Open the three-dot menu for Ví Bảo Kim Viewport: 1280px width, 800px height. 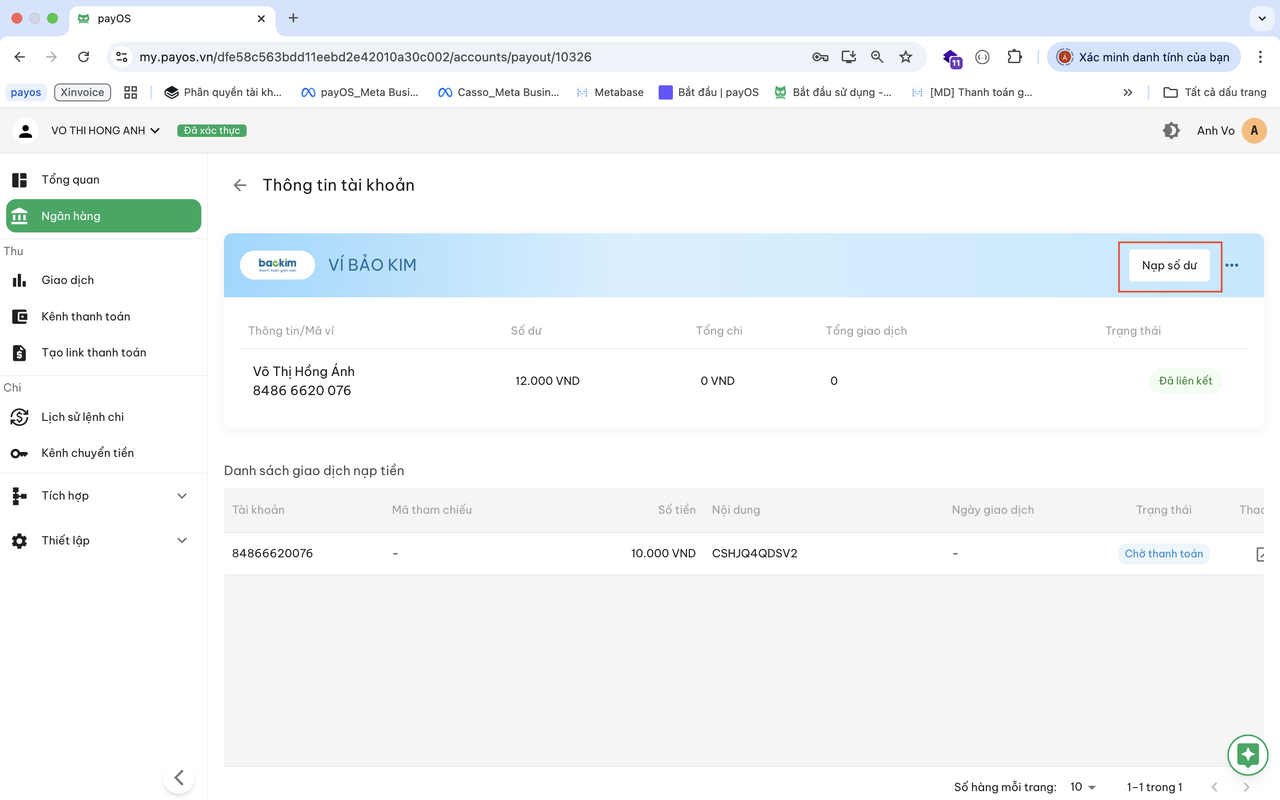tap(1232, 265)
